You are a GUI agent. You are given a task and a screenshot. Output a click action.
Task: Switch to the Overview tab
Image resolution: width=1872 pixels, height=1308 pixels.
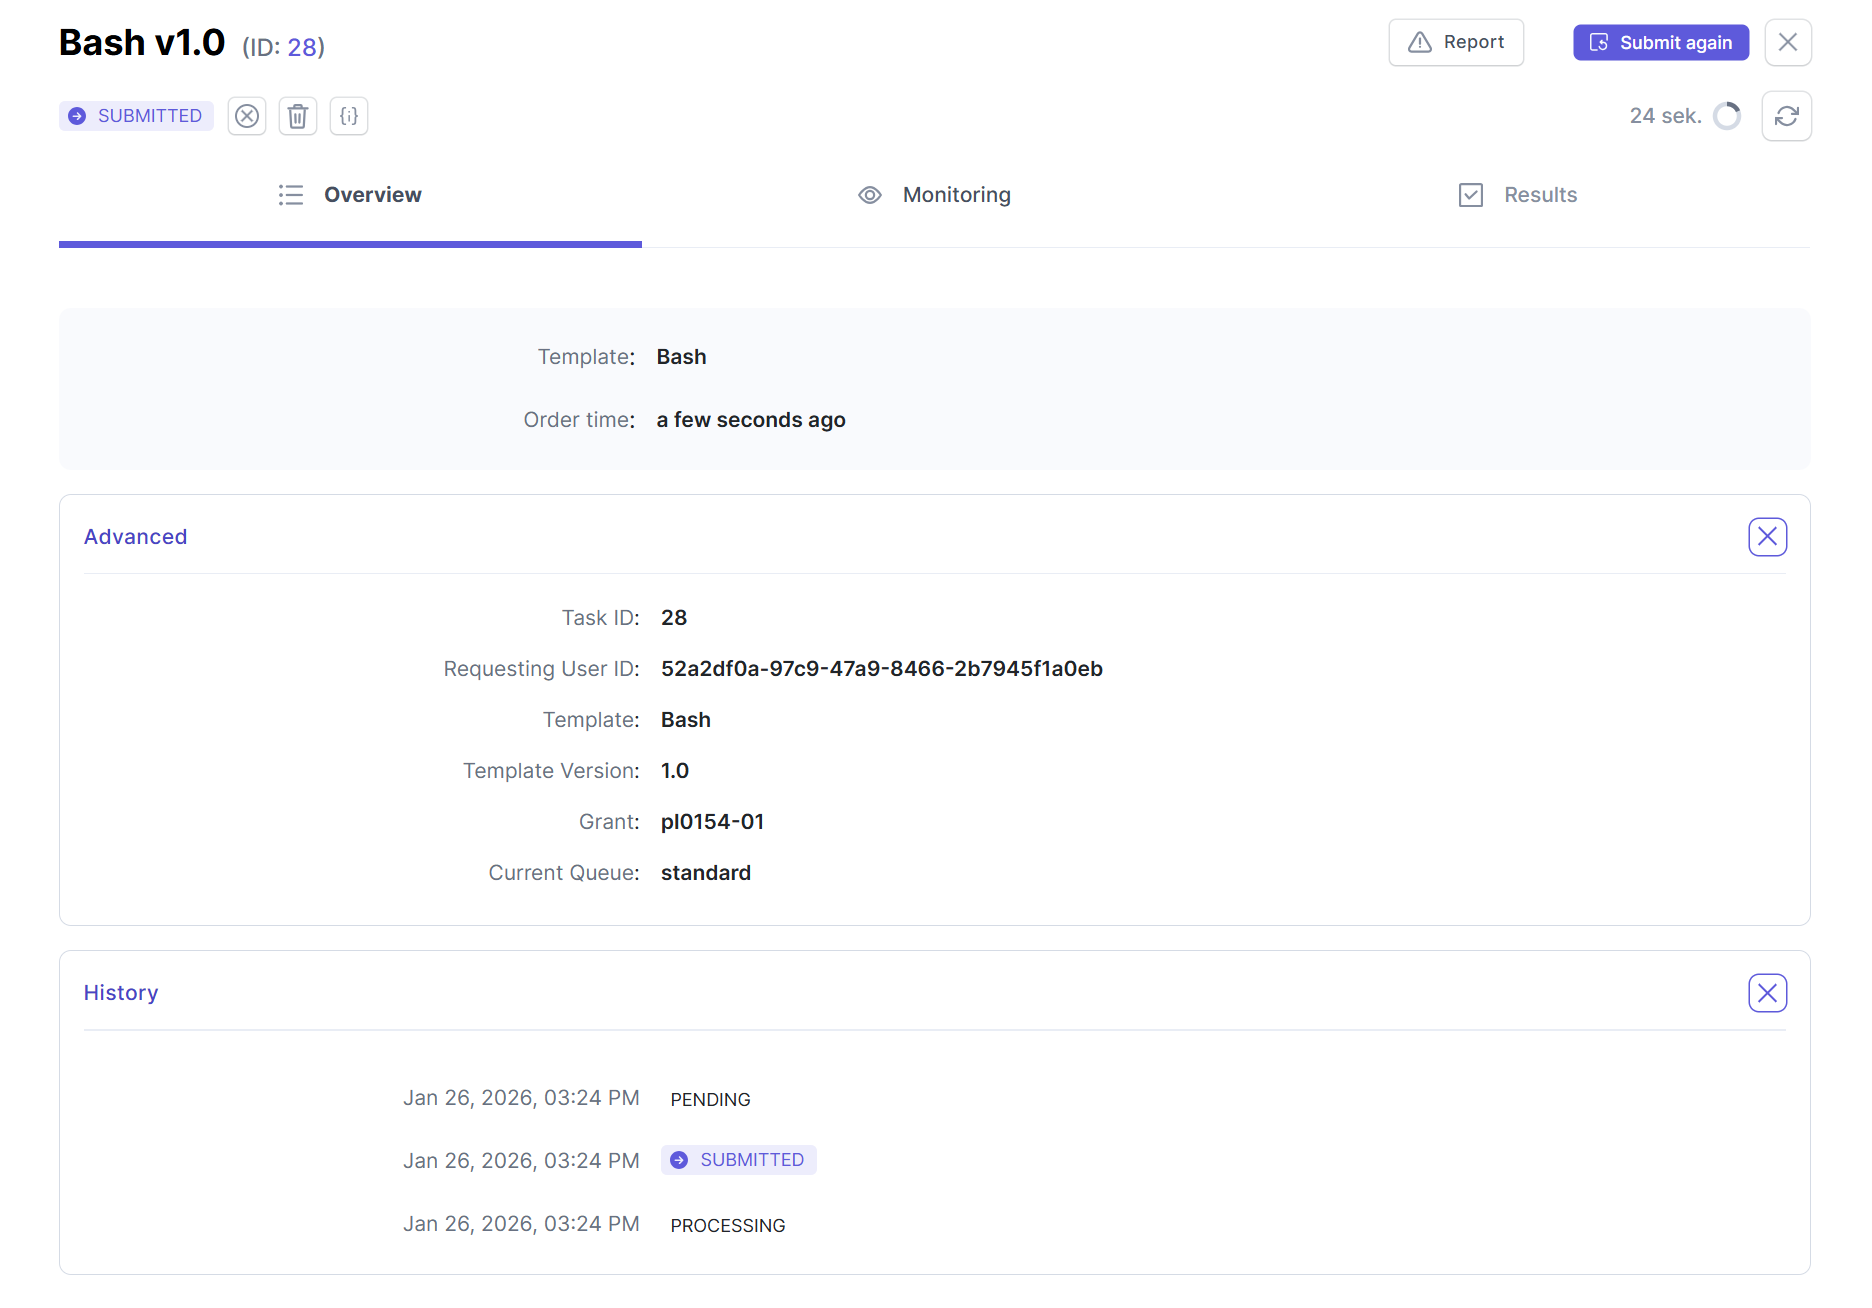click(350, 195)
